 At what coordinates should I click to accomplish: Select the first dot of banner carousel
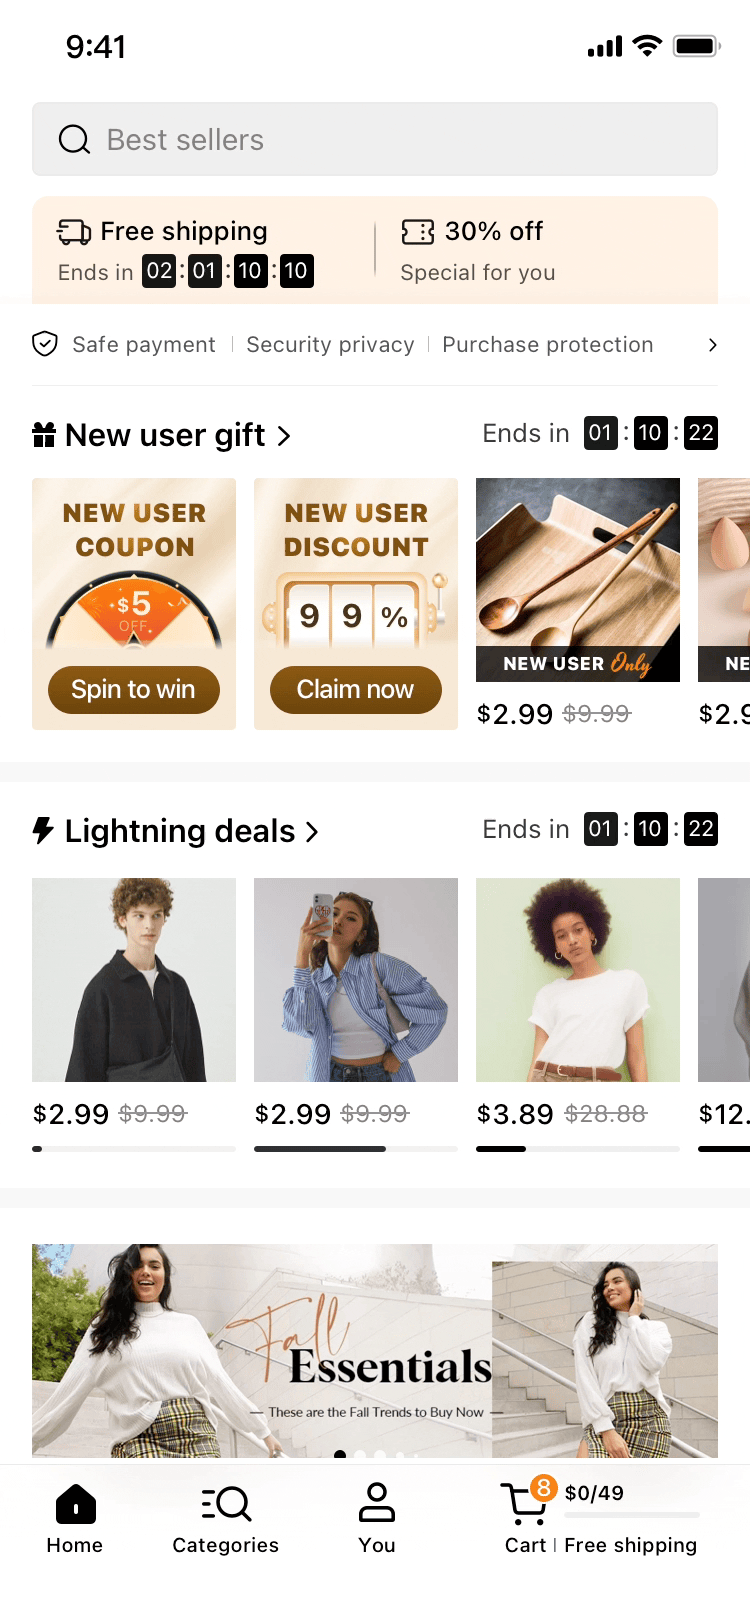(340, 1455)
